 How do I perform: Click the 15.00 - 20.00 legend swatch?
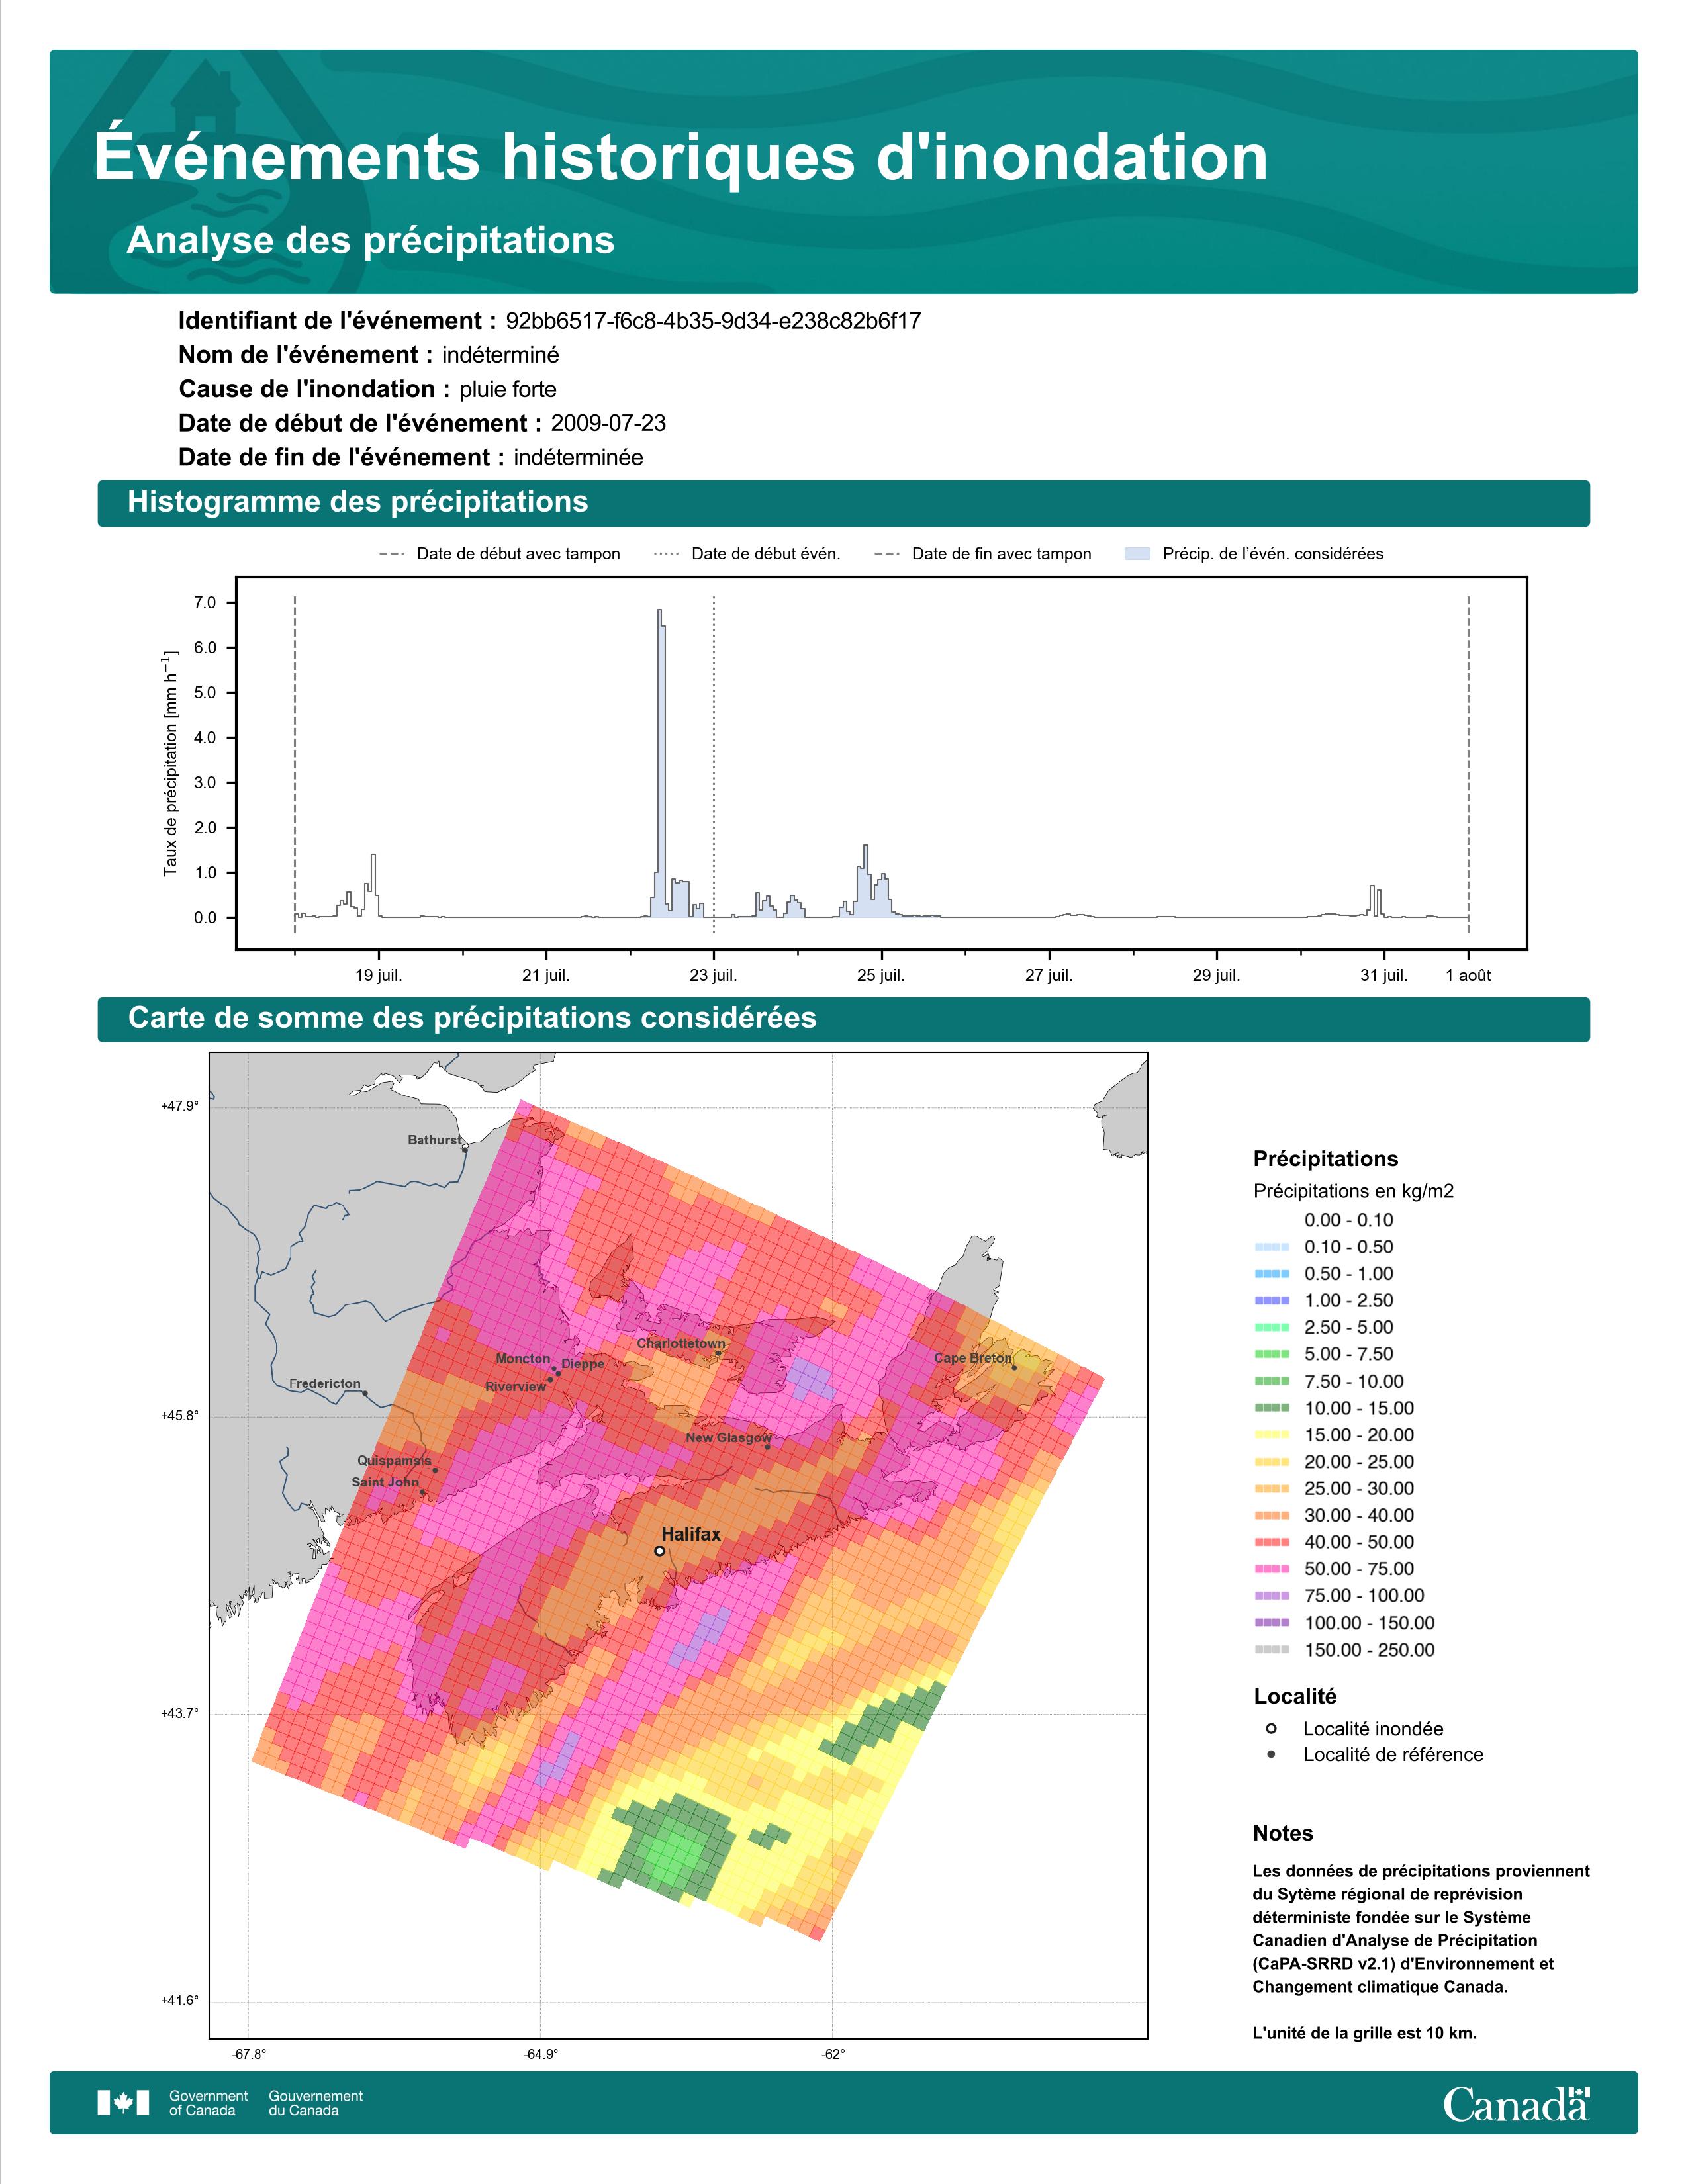point(1271,1435)
